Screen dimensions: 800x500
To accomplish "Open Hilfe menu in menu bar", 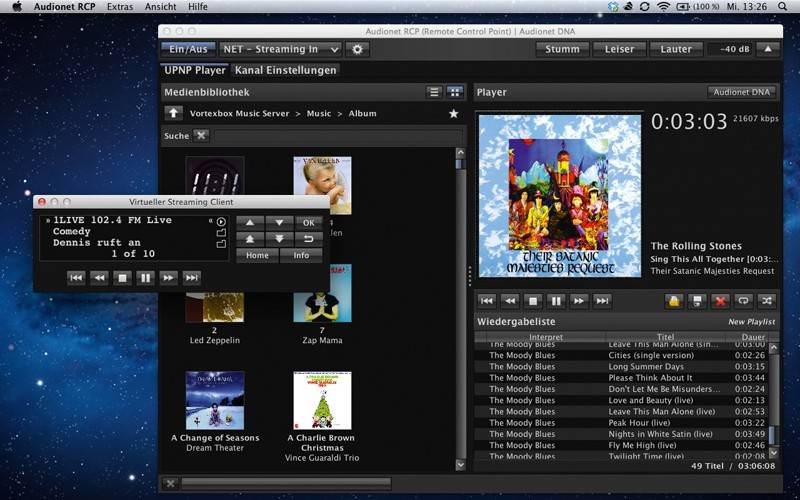I will [x=197, y=7].
